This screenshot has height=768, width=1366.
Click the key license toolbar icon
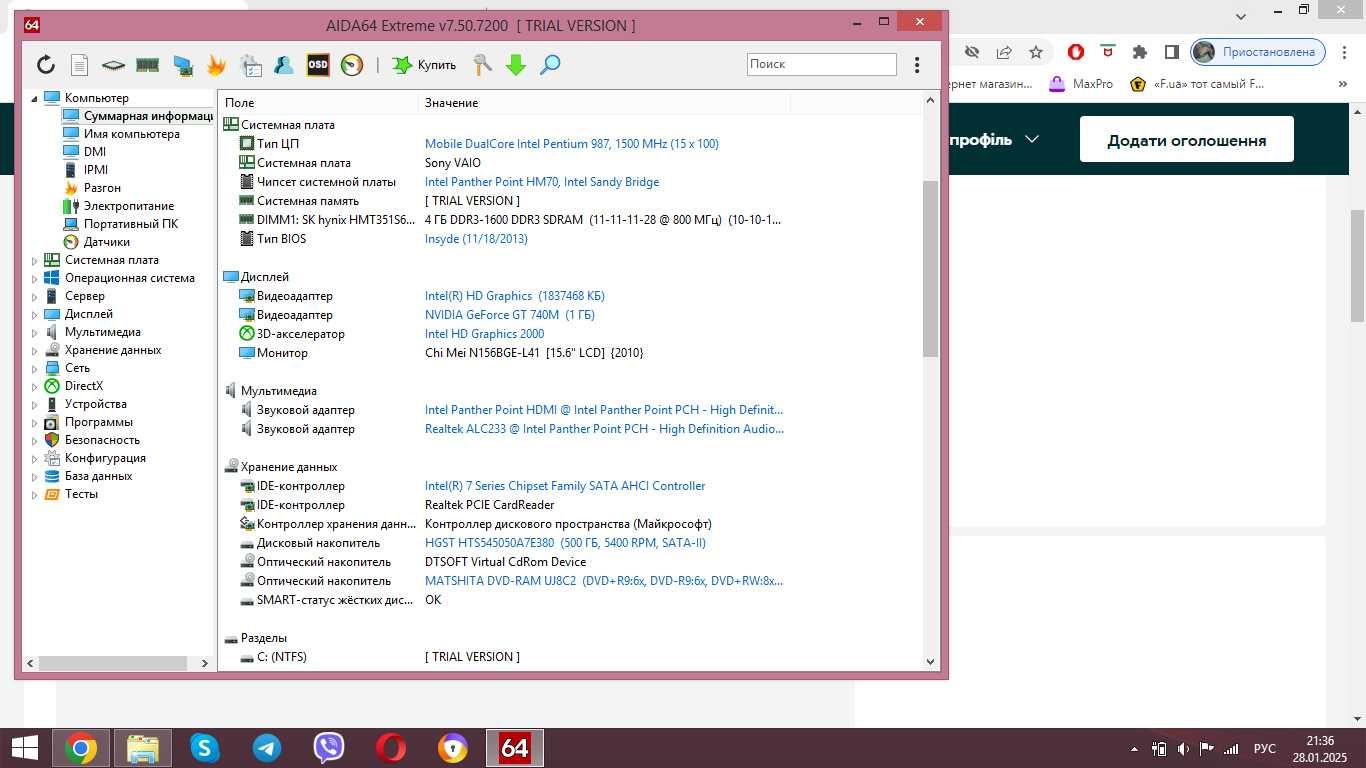click(482, 65)
